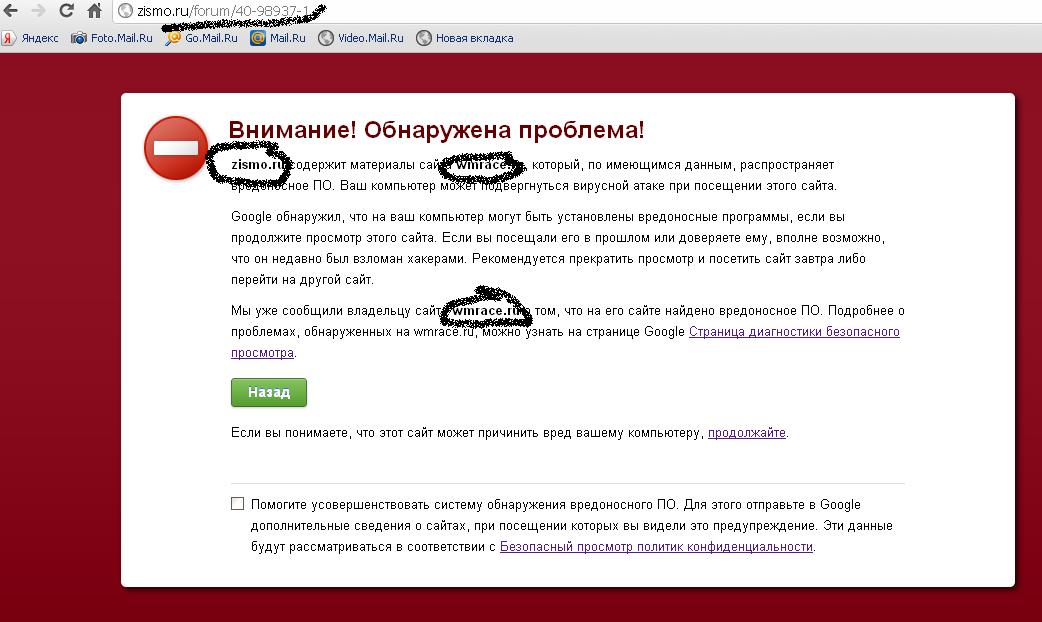
Task: Click the Внимание! Обнаружена проблема! heading
Action: click(x=436, y=130)
